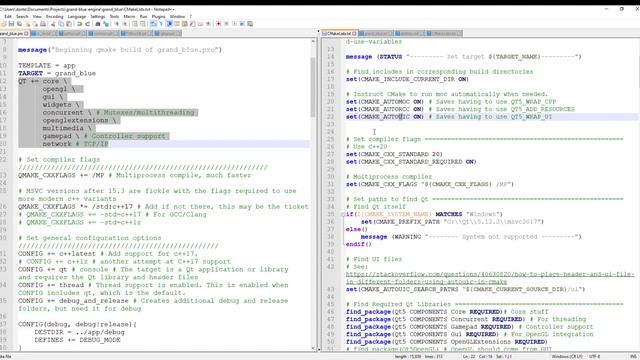Click 'TARGET = grand_blue' line in left pane
The image size is (640, 360).
(x=57, y=73)
